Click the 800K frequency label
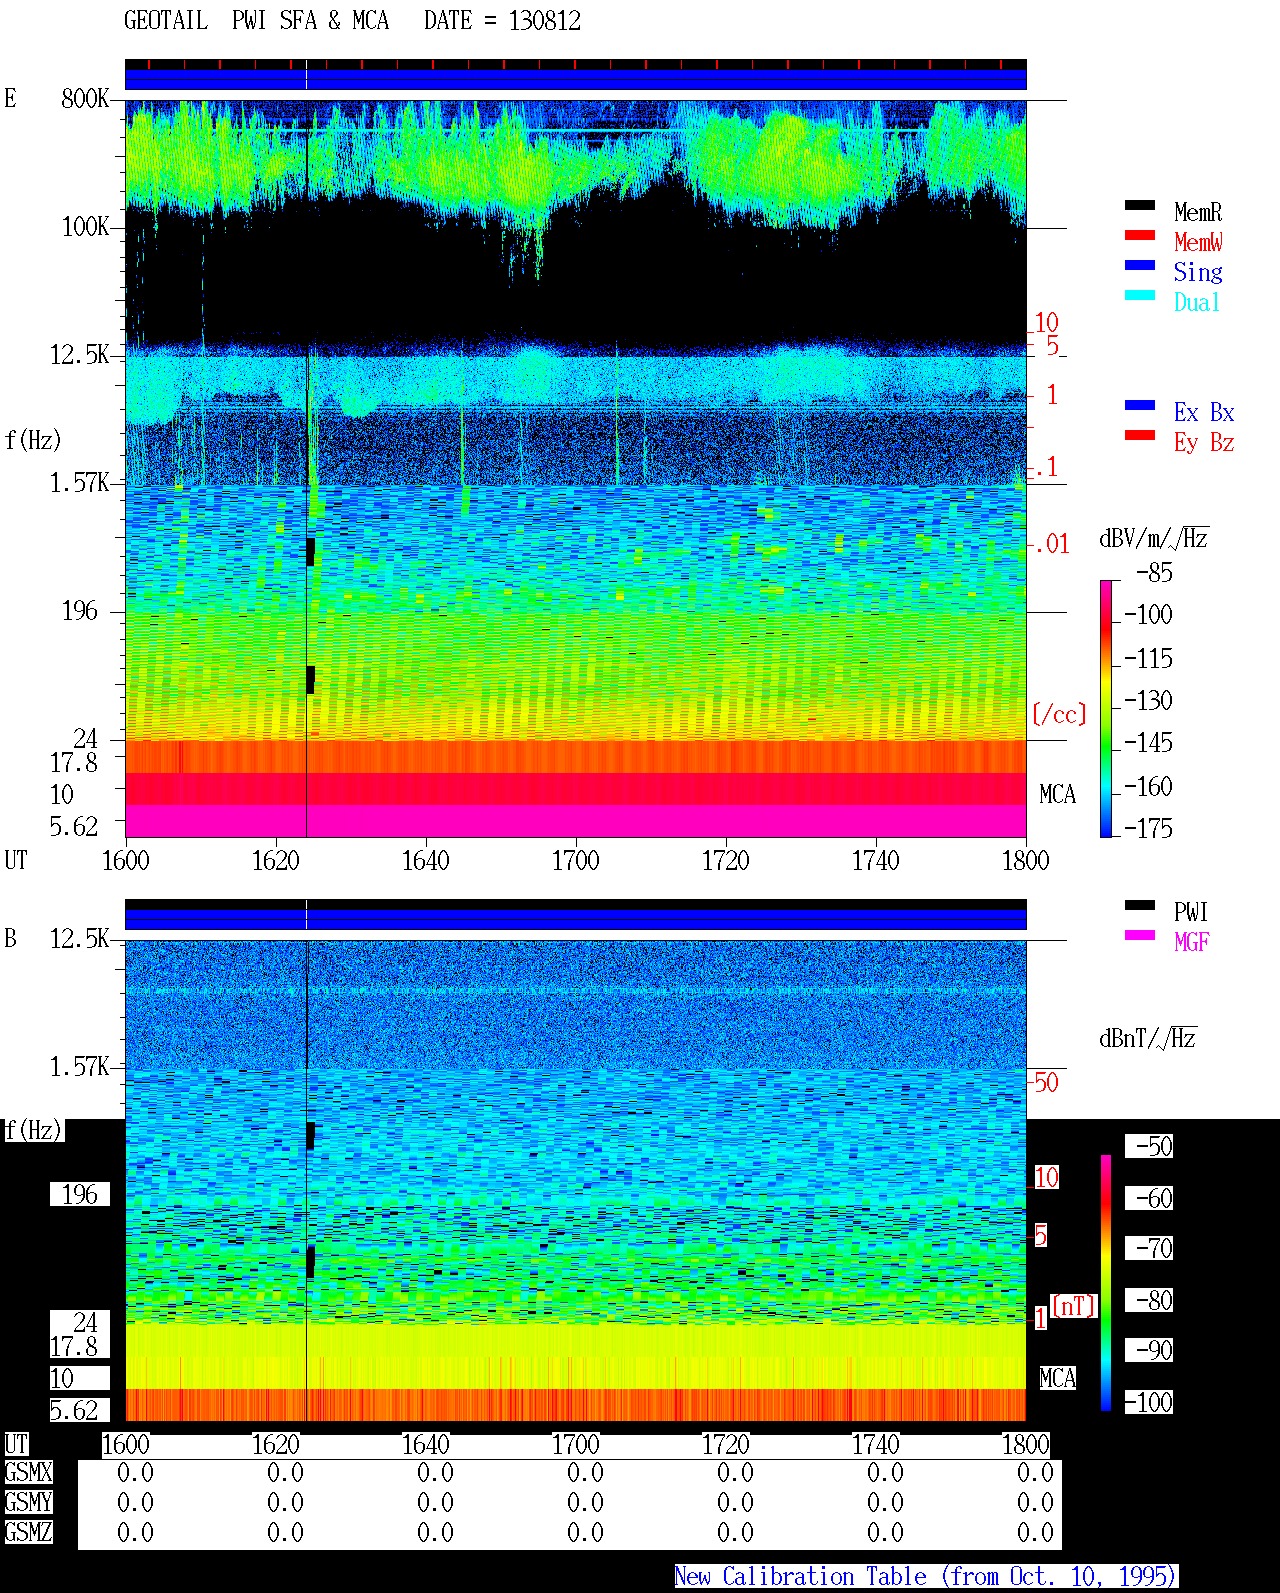 pyautogui.click(x=85, y=99)
